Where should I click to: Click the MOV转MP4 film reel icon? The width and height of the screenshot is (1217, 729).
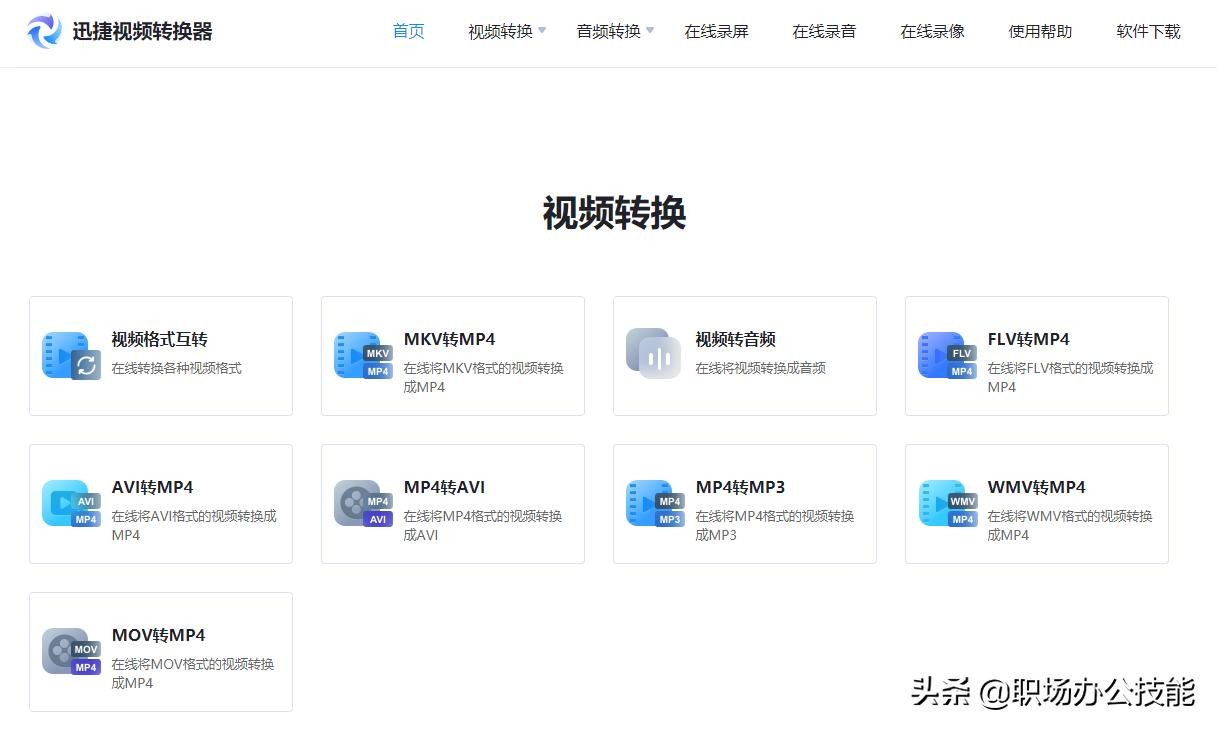click(x=71, y=652)
